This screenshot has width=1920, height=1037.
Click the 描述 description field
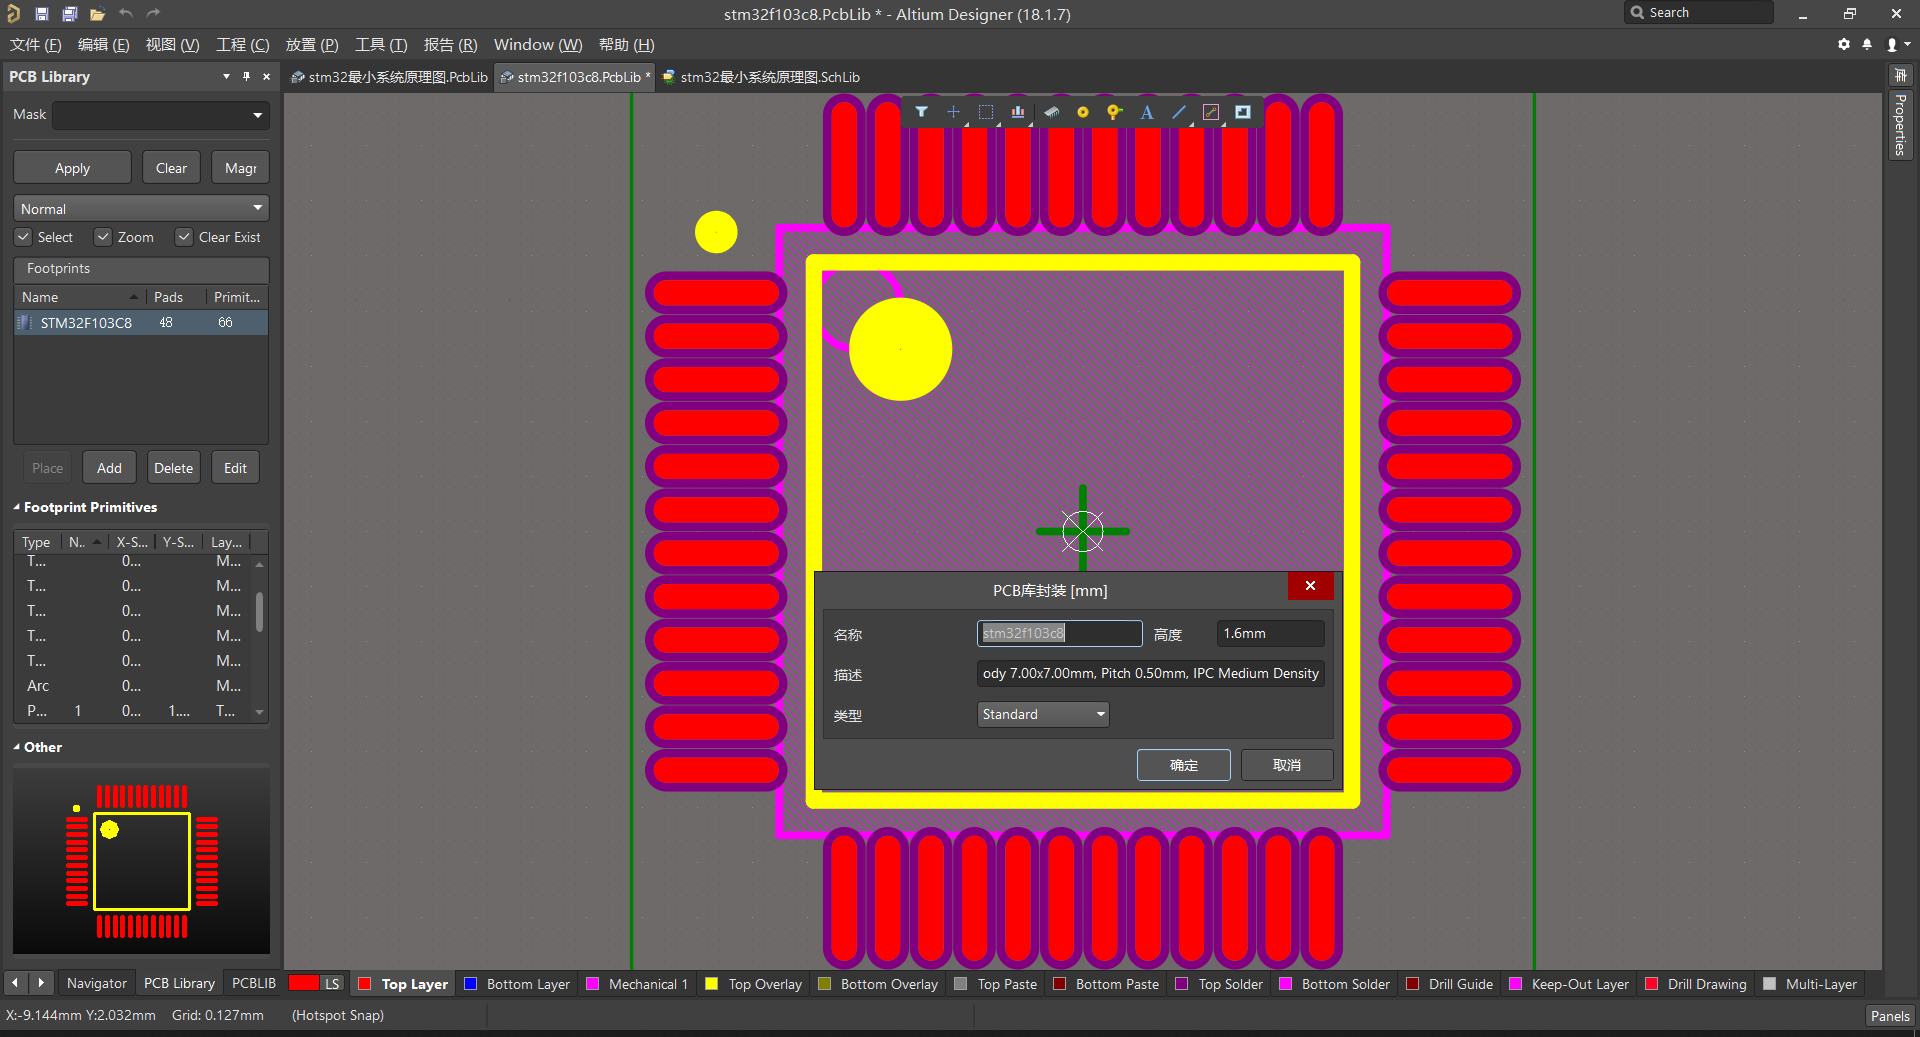click(1151, 673)
